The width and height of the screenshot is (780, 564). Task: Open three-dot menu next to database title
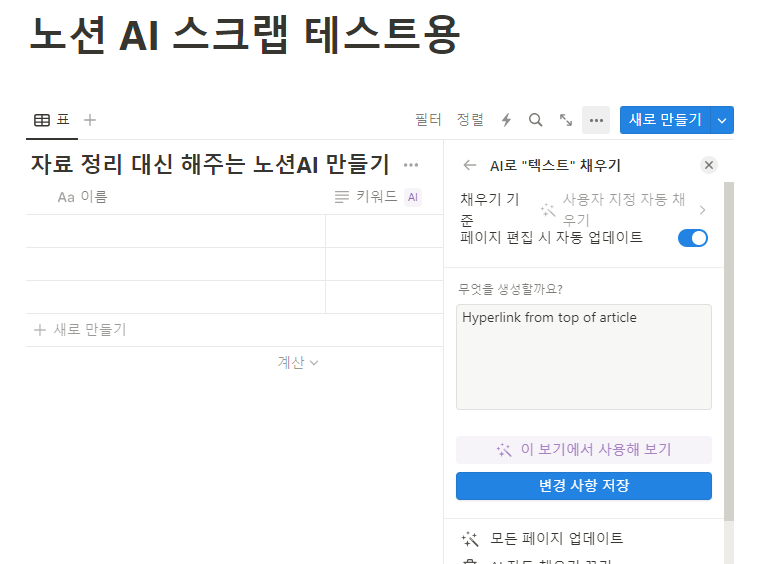[x=411, y=165]
